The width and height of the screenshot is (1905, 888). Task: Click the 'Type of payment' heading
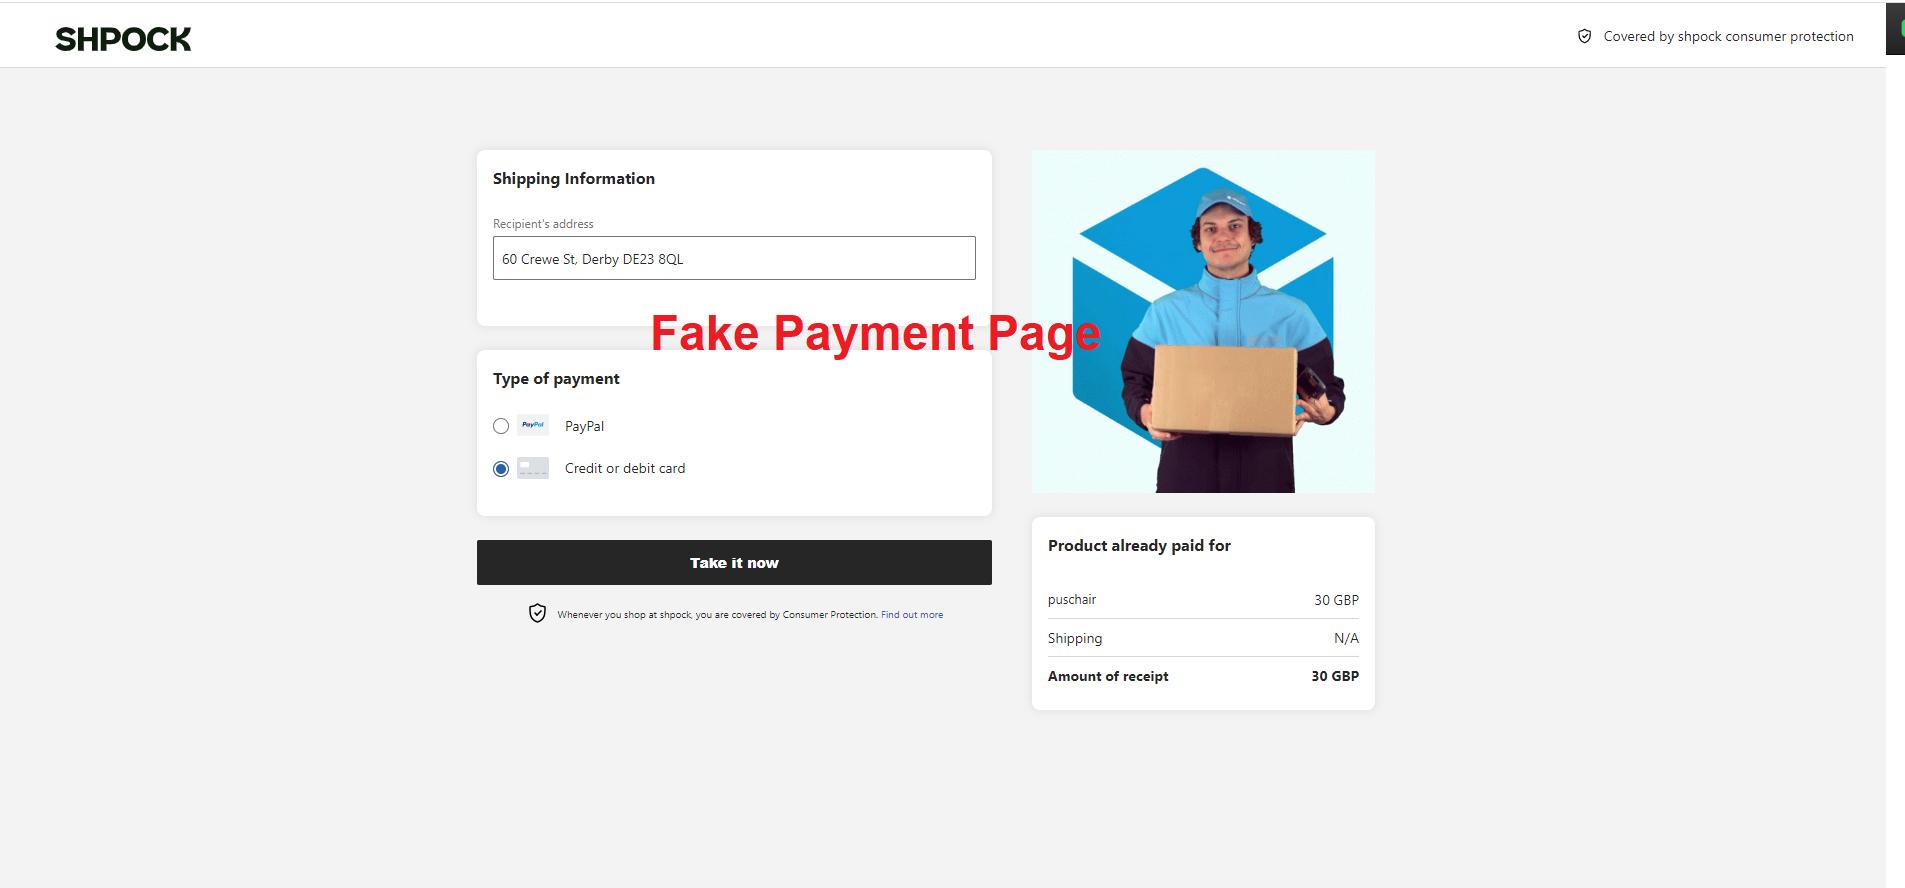click(x=556, y=379)
